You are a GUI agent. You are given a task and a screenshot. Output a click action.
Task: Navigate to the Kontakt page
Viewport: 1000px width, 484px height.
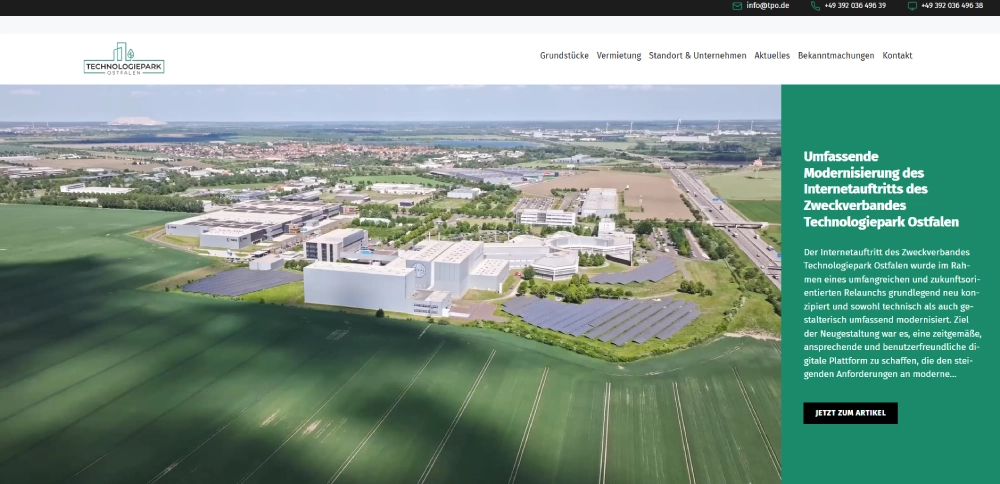tap(897, 55)
